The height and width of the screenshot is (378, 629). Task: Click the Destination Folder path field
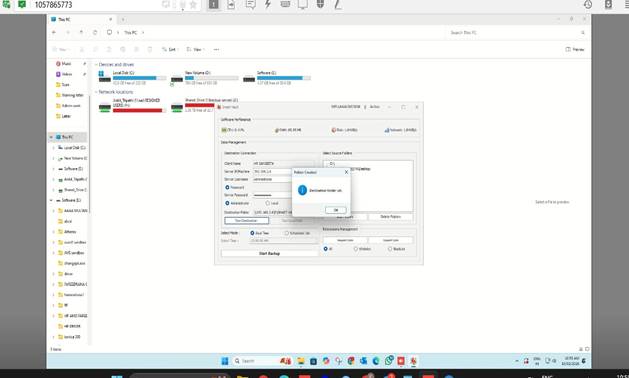pyautogui.click(x=273, y=212)
